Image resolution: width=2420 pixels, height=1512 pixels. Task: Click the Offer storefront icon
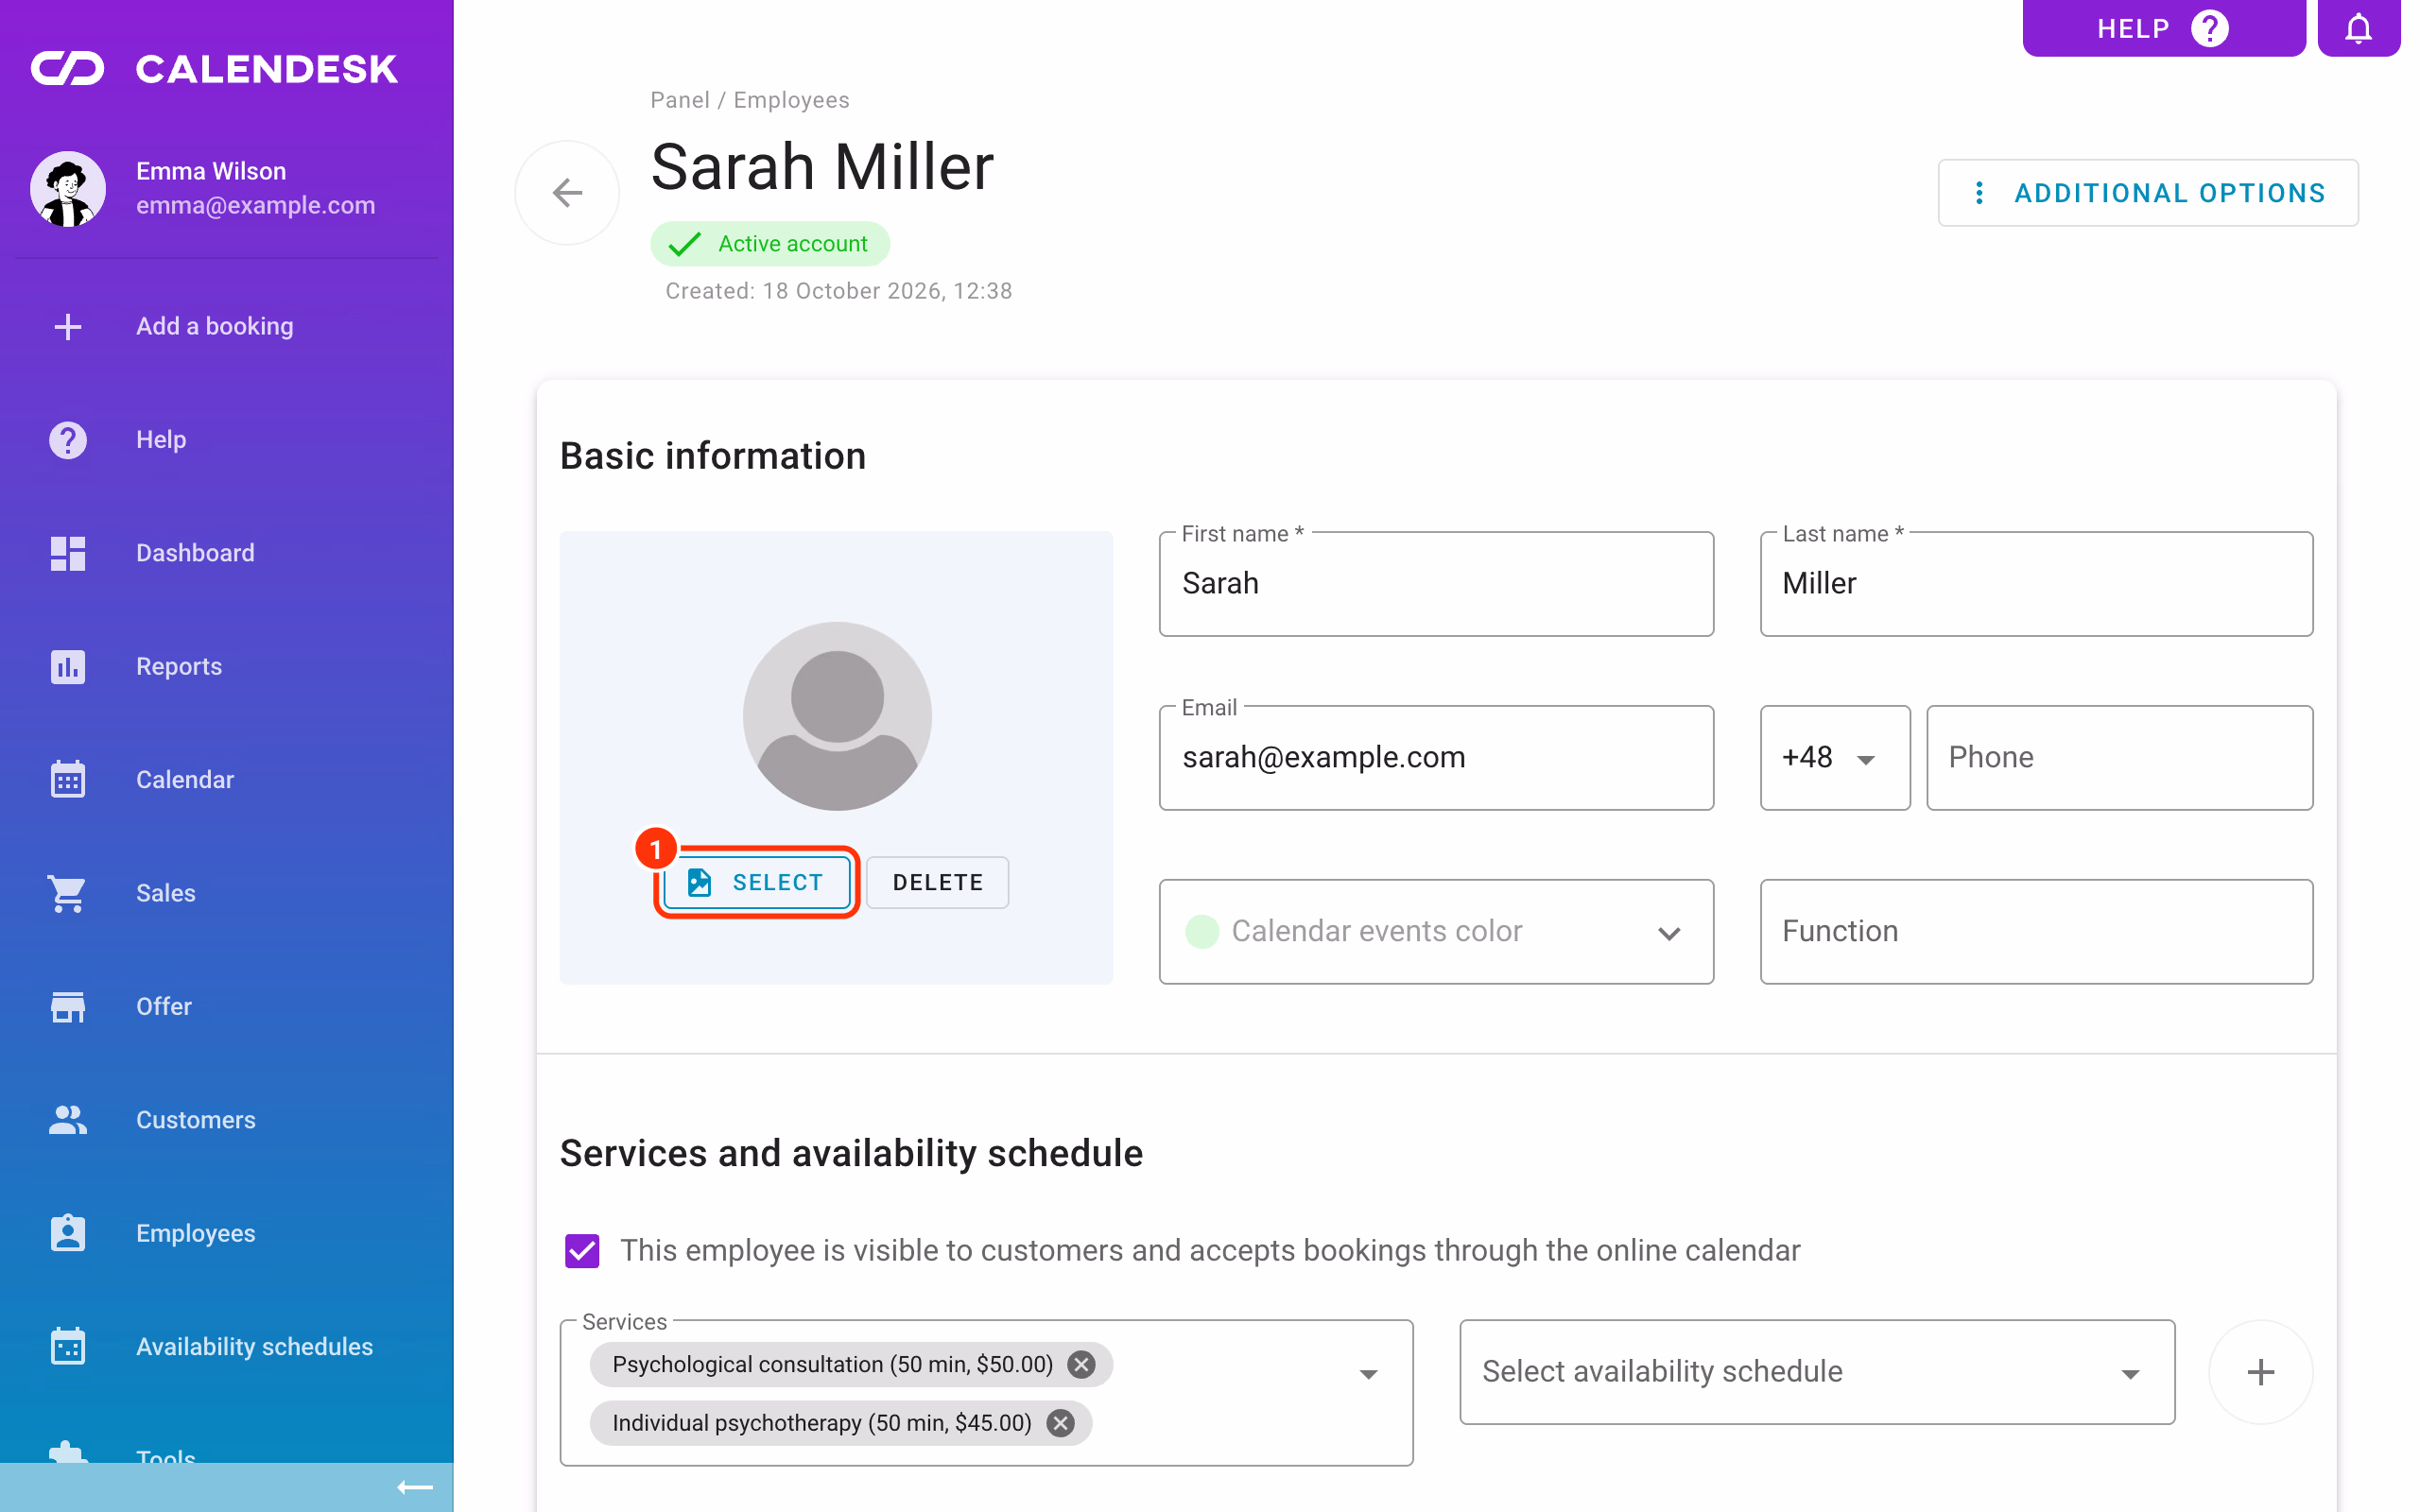coord(68,1006)
